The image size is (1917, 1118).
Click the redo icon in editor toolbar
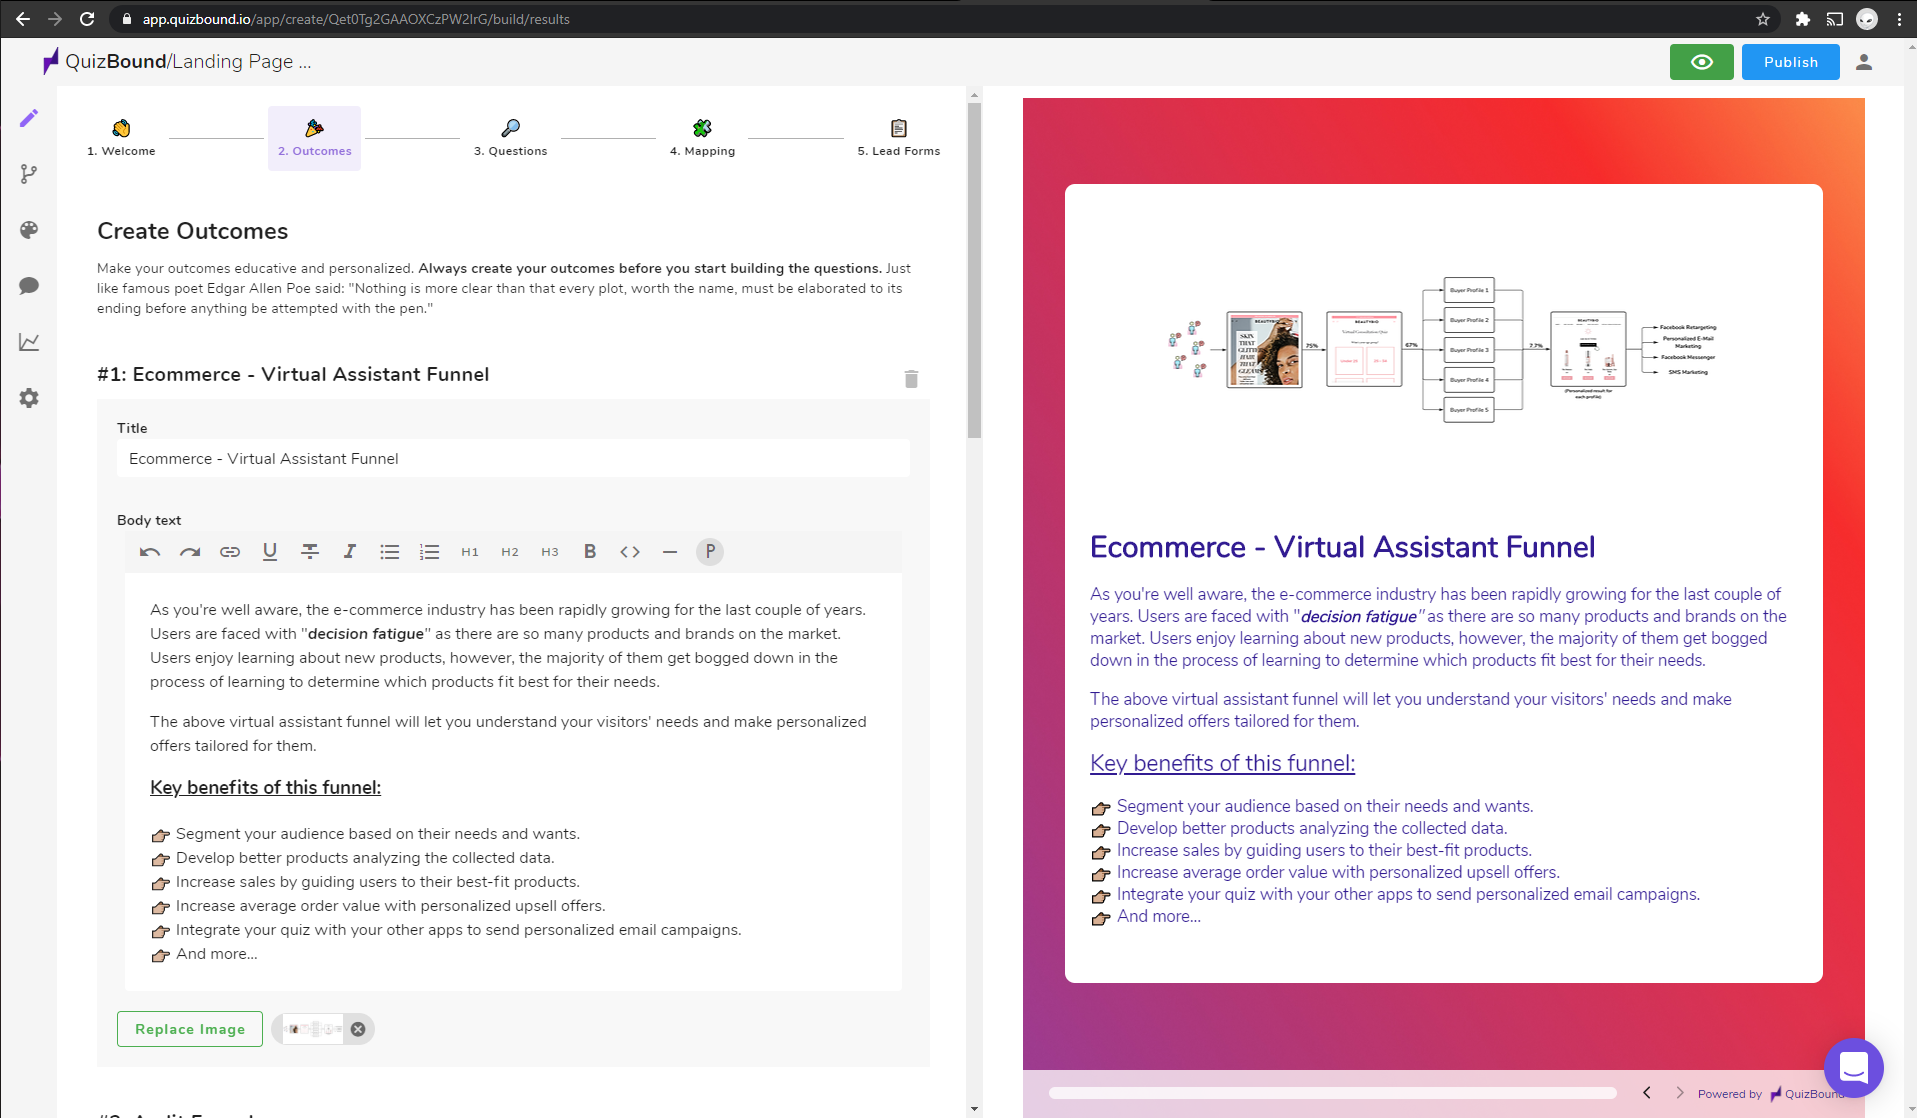tap(190, 552)
